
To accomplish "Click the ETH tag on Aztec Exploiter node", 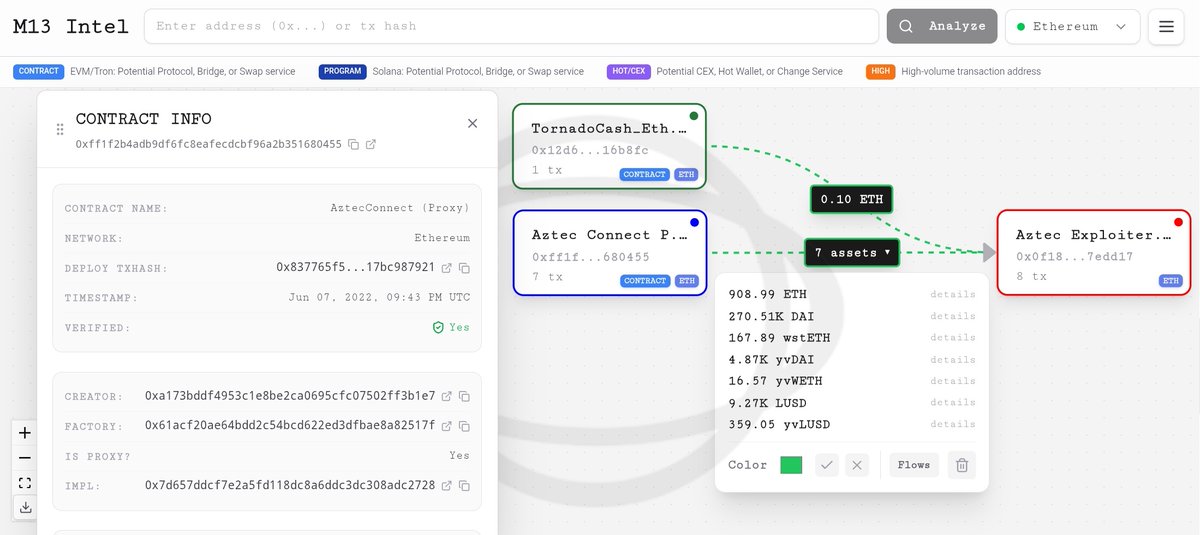I will click(x=1170, y=281).
